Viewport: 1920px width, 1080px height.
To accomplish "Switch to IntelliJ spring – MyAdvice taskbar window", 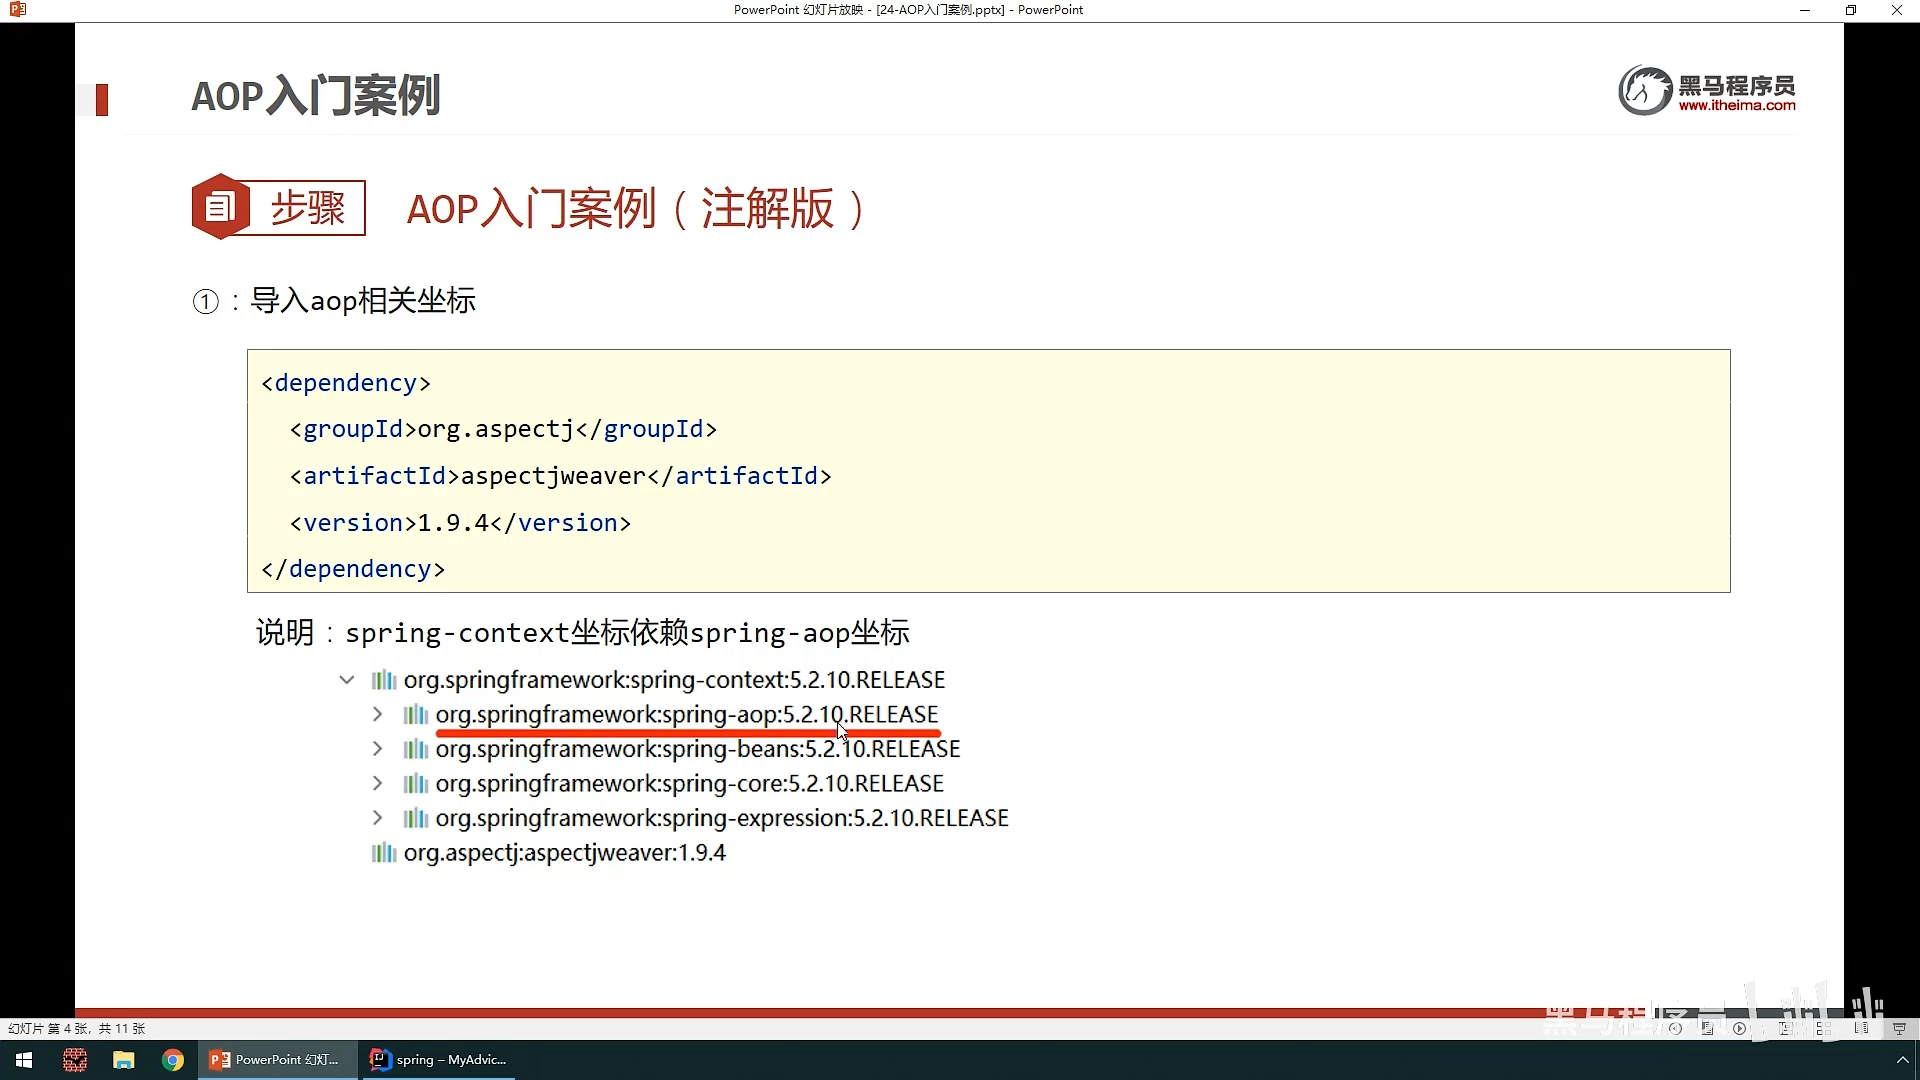I will (438, 1060).
